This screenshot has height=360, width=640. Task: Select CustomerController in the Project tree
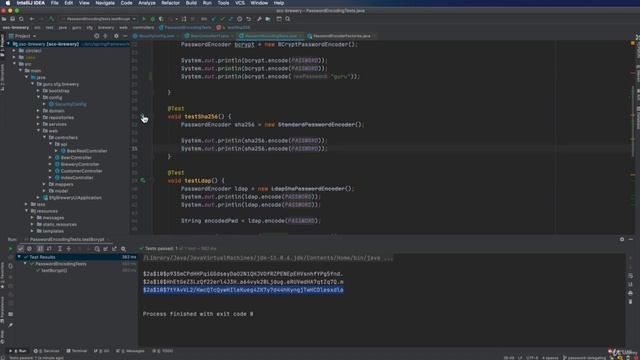click(81, 171)
